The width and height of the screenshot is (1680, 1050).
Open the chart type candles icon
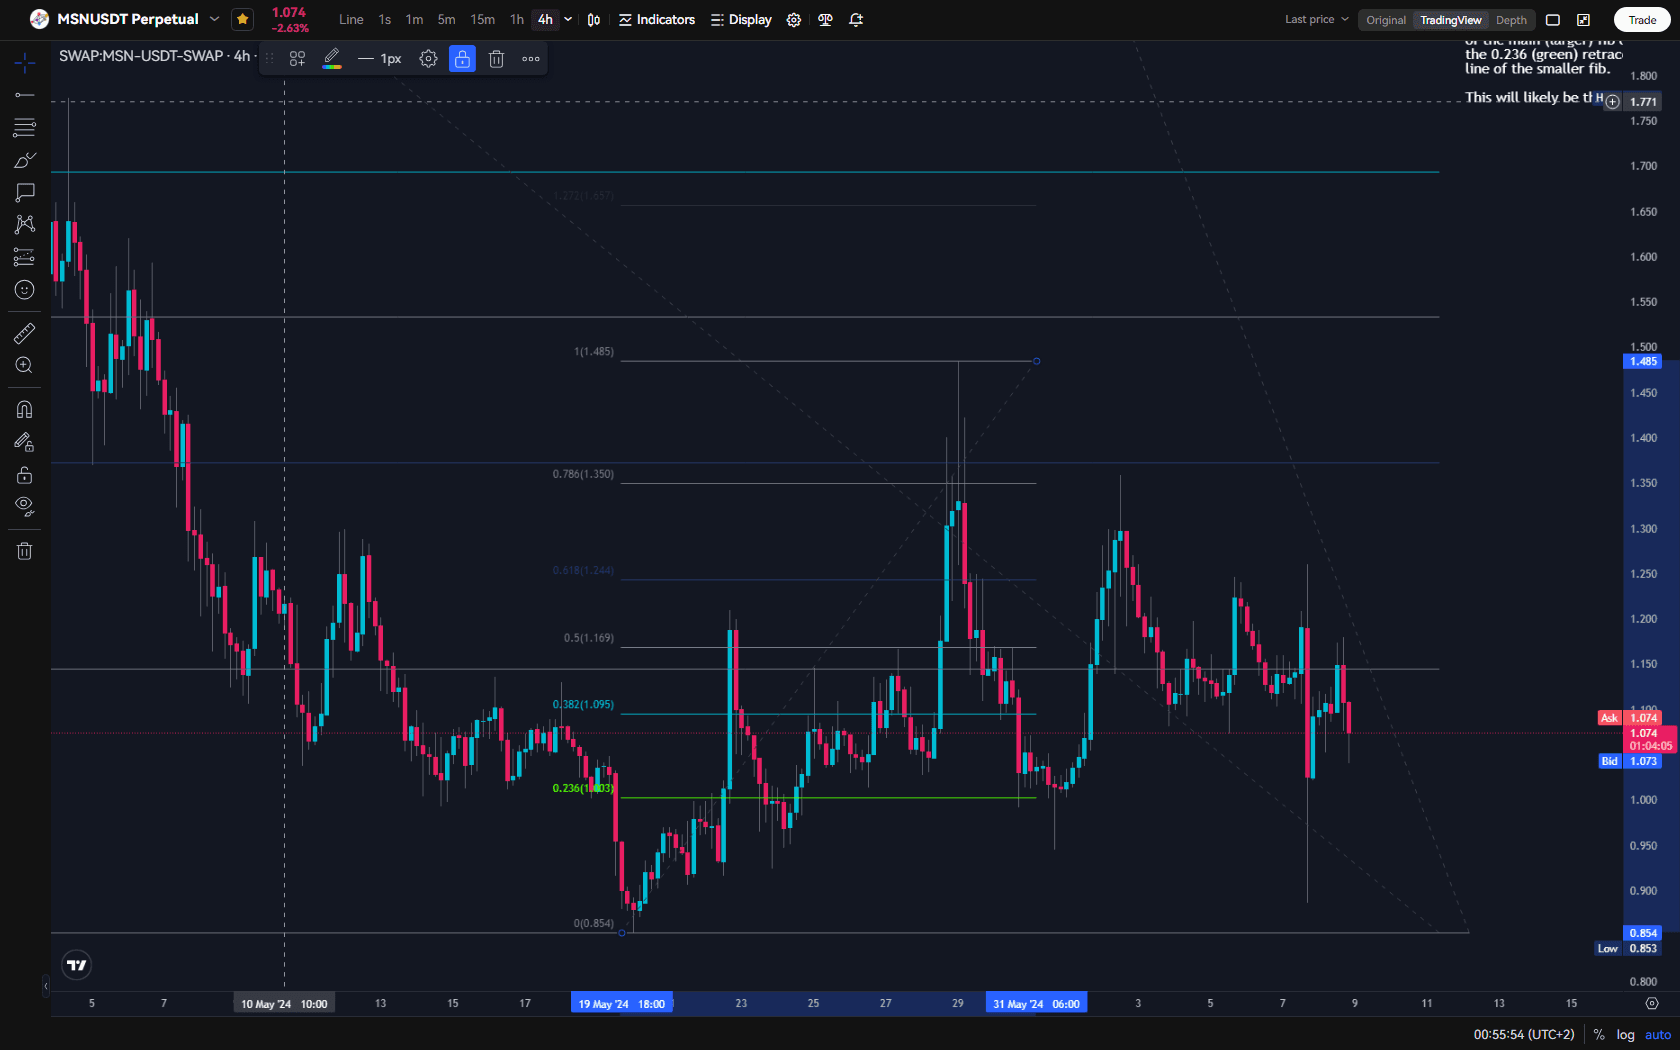coord(594,20)
